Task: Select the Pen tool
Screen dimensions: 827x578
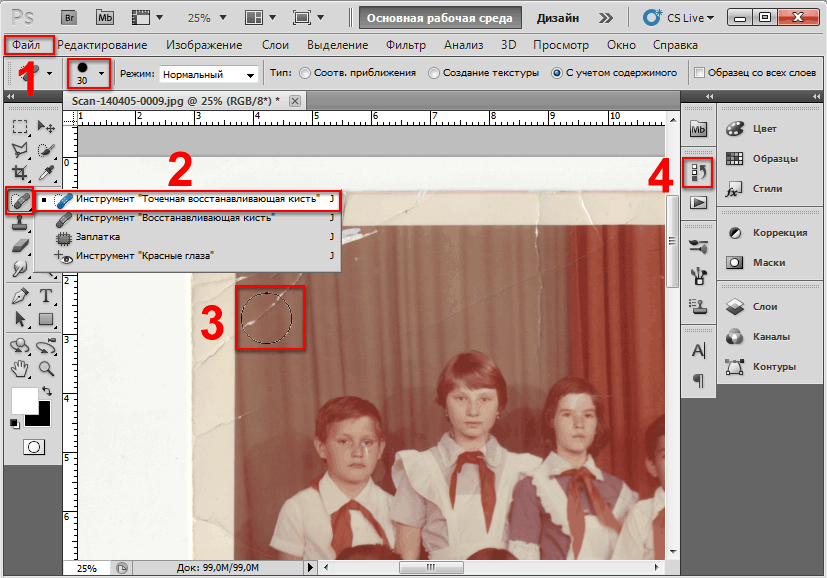Action: [20, 296]
